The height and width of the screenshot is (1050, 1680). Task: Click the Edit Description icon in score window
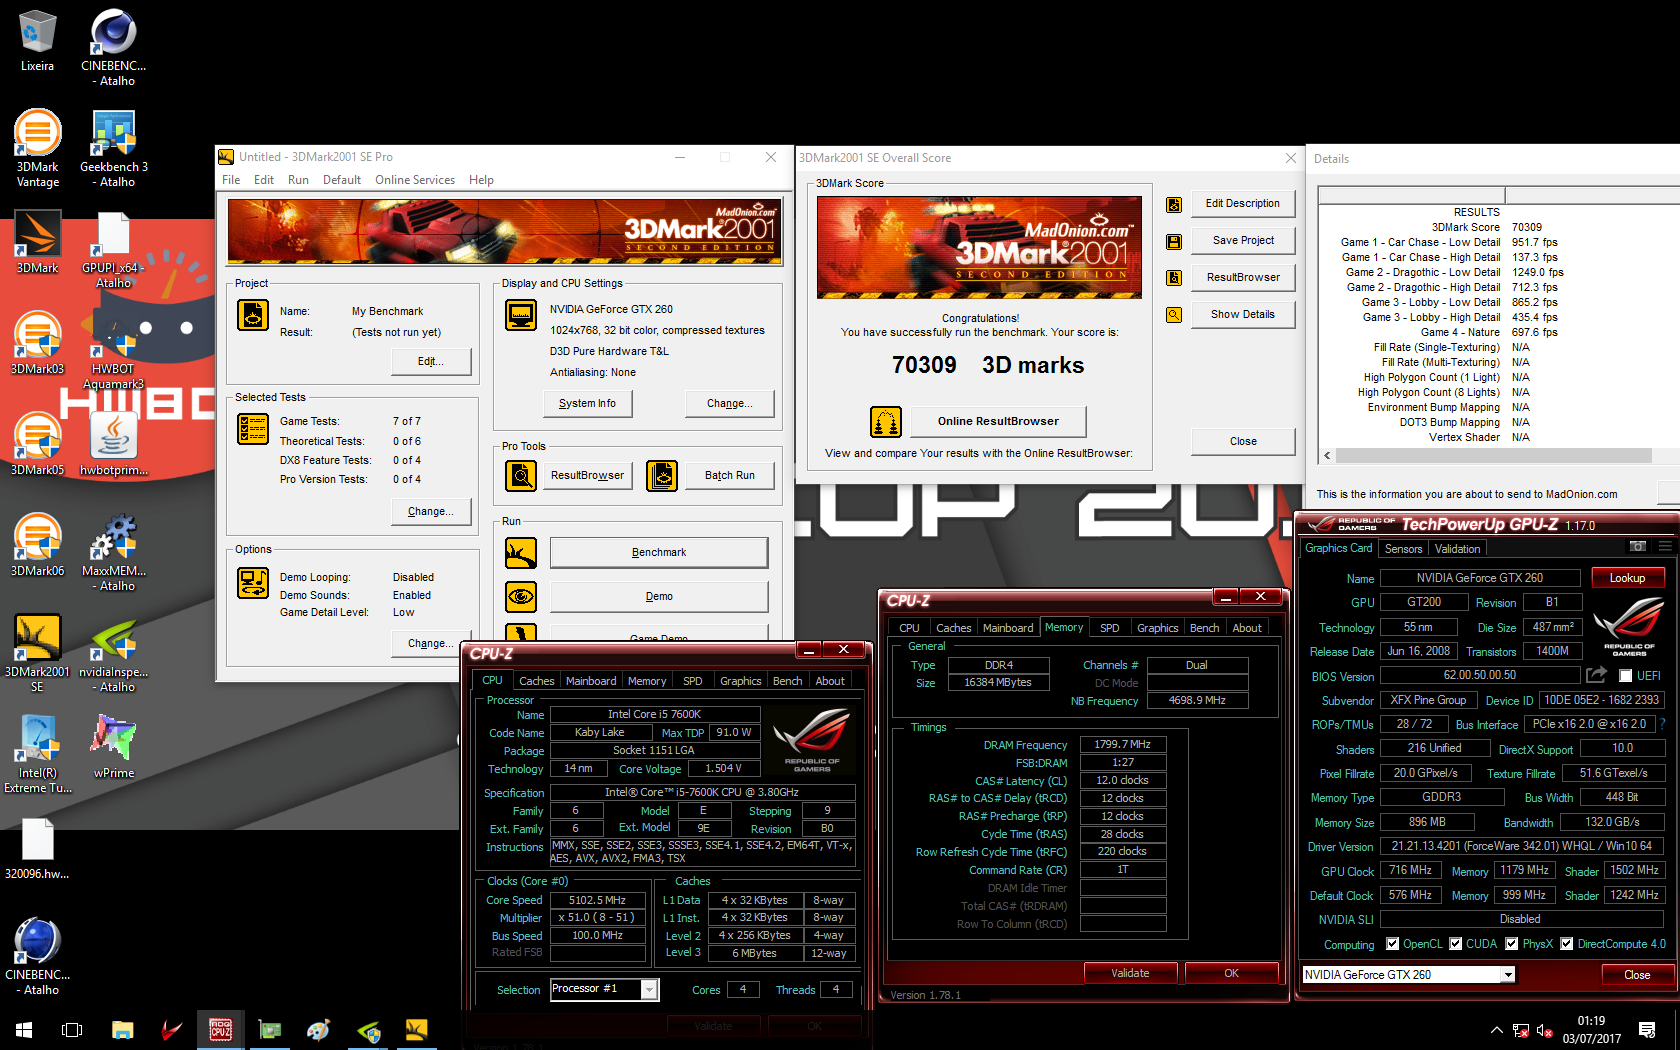point(1174,204)
